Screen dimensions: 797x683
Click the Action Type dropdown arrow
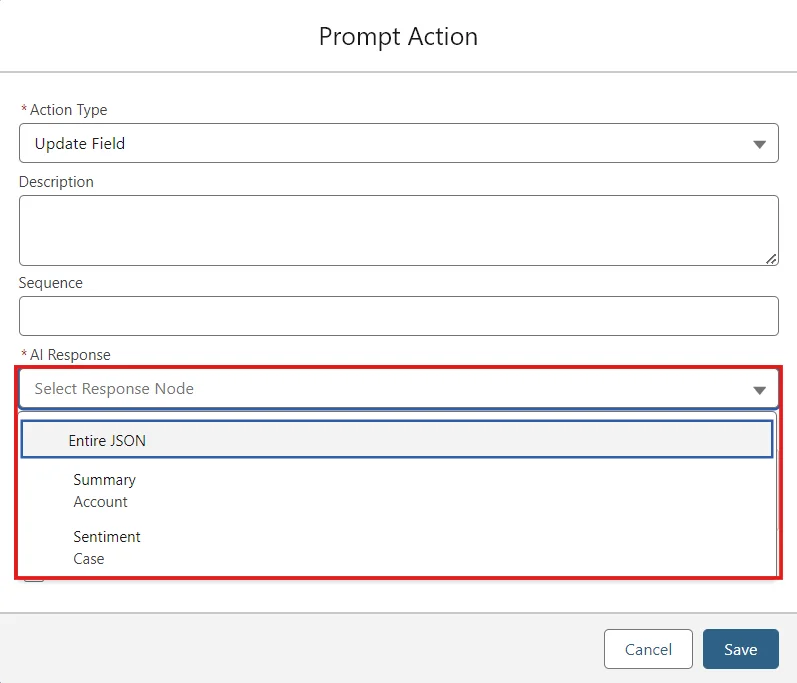(x=759, y=144)
